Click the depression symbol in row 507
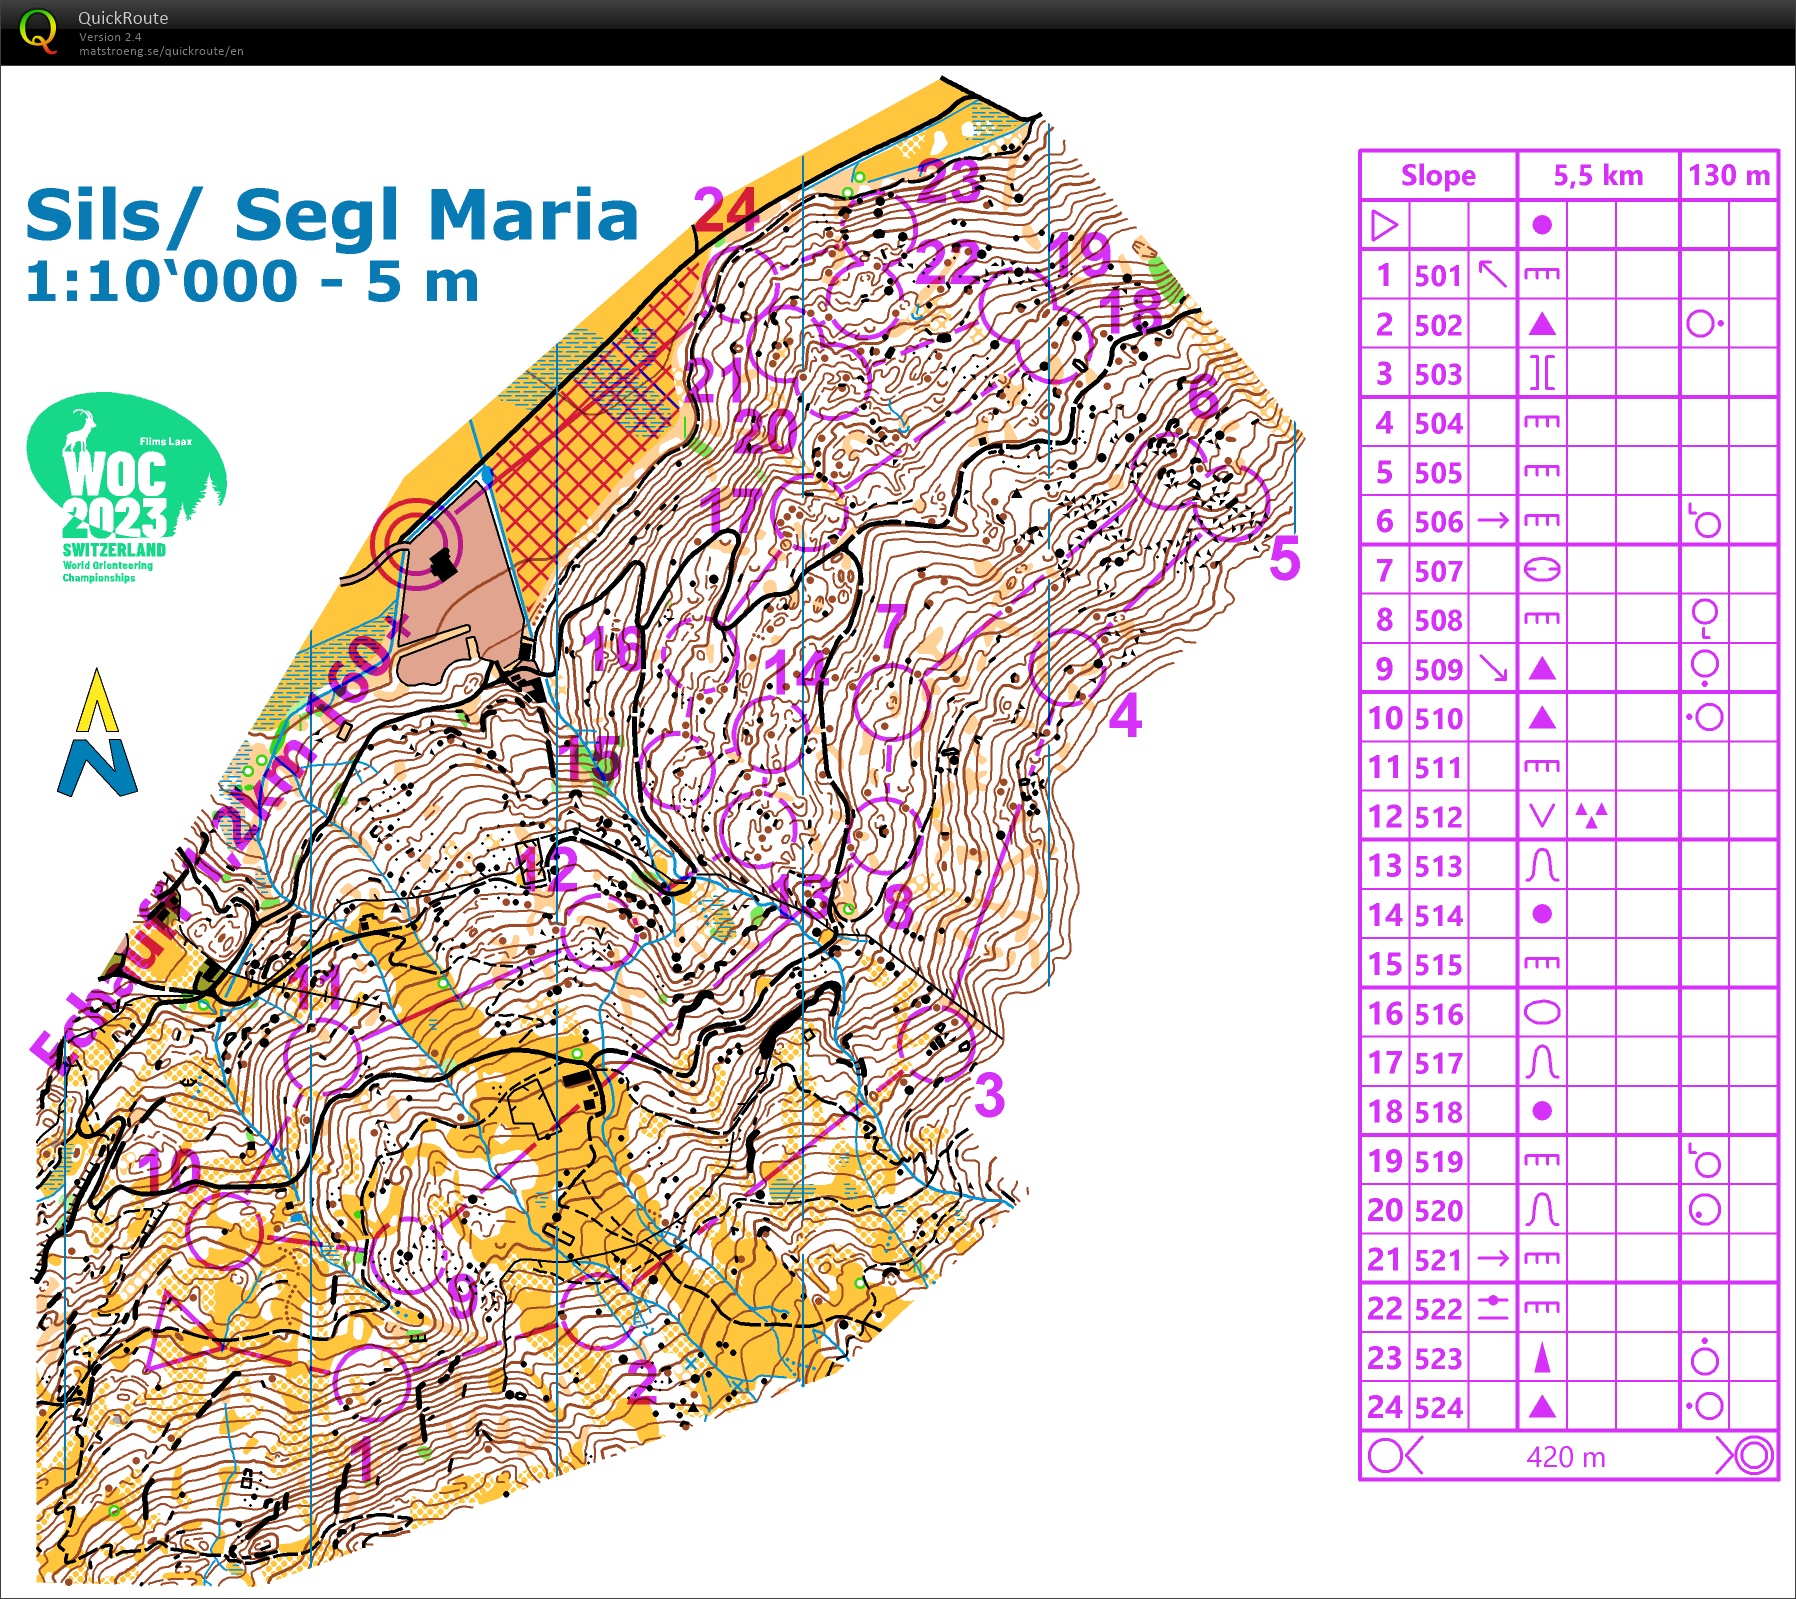Image resolution: width=1796 pixels, height=1599 pixels. tap(1542, 570)
